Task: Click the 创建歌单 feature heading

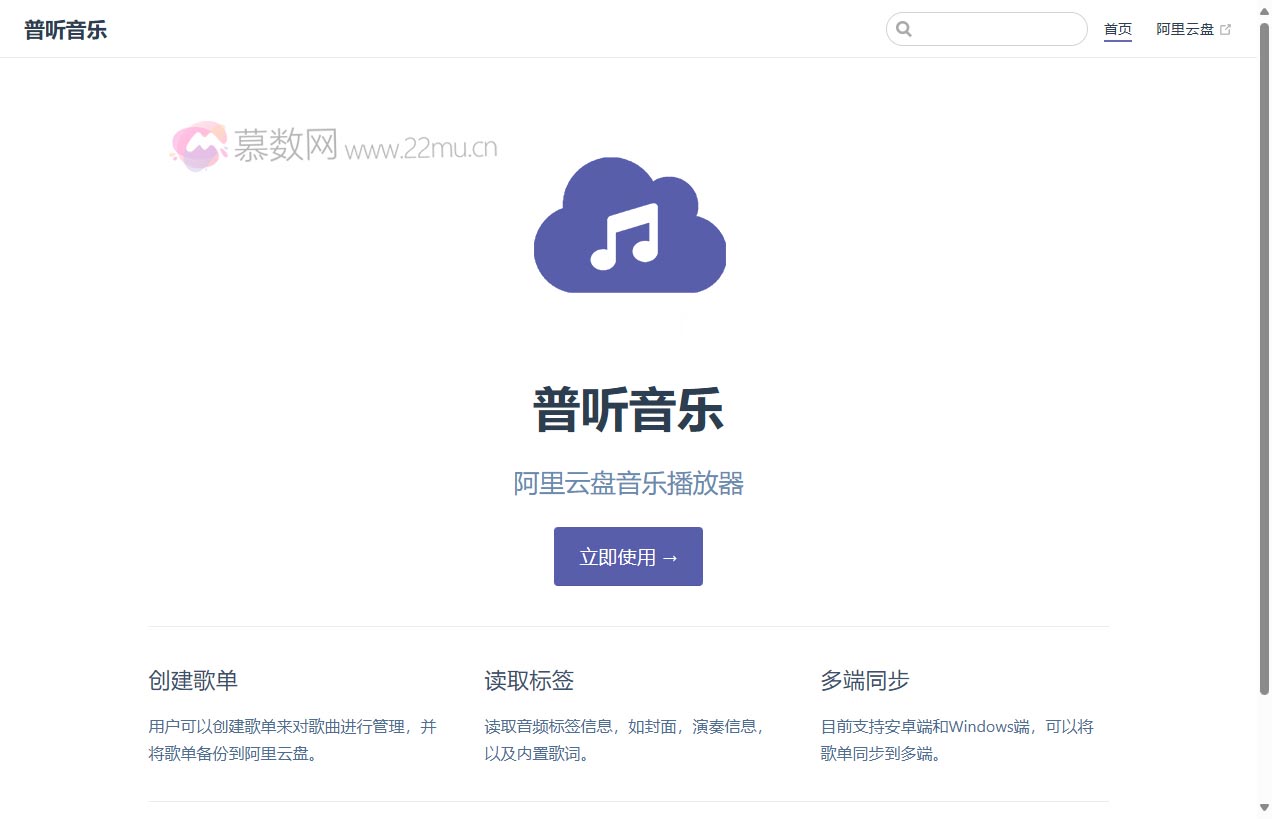Action: click(193, 681)
